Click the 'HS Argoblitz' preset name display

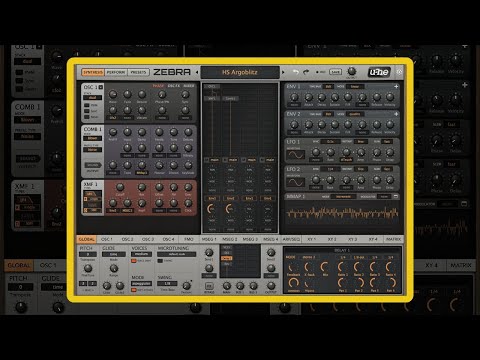point(240,72)
